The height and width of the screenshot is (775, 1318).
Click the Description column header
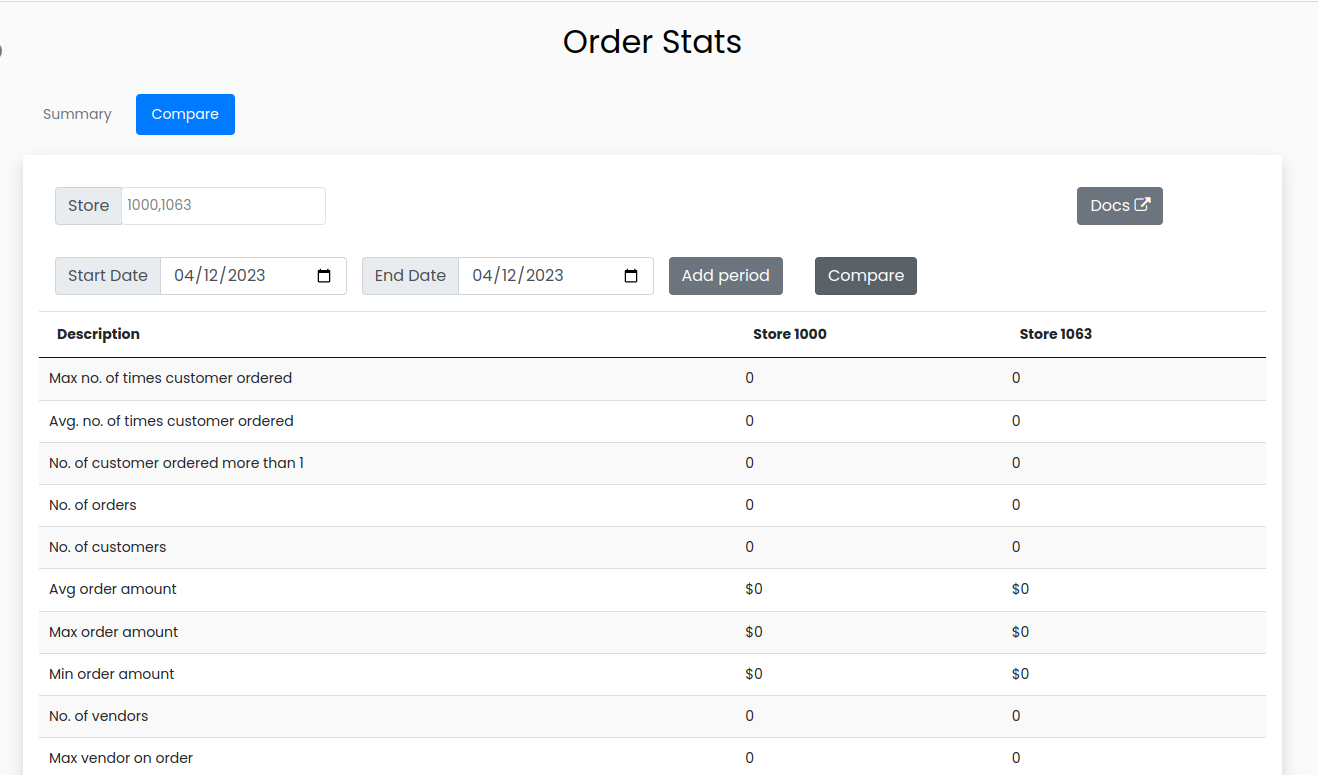point(98,334)
